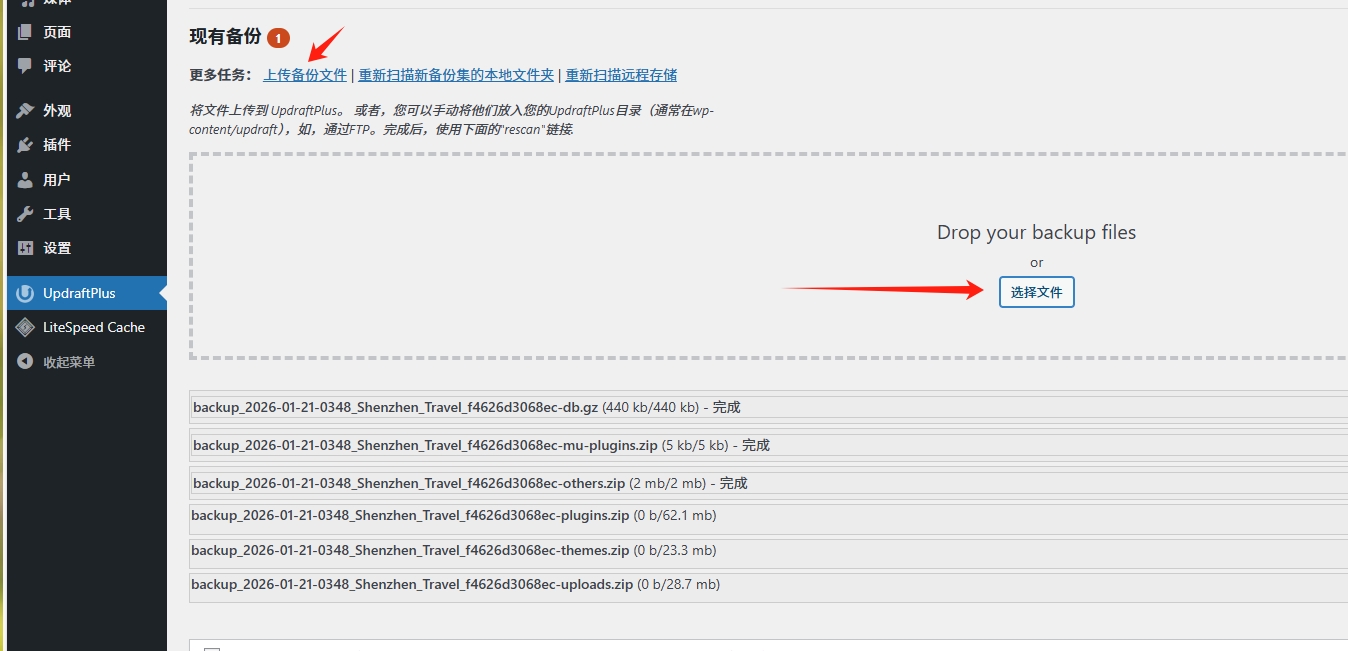Rescan remote storage via 重新扫描远程存储 link

click(621, 75)
